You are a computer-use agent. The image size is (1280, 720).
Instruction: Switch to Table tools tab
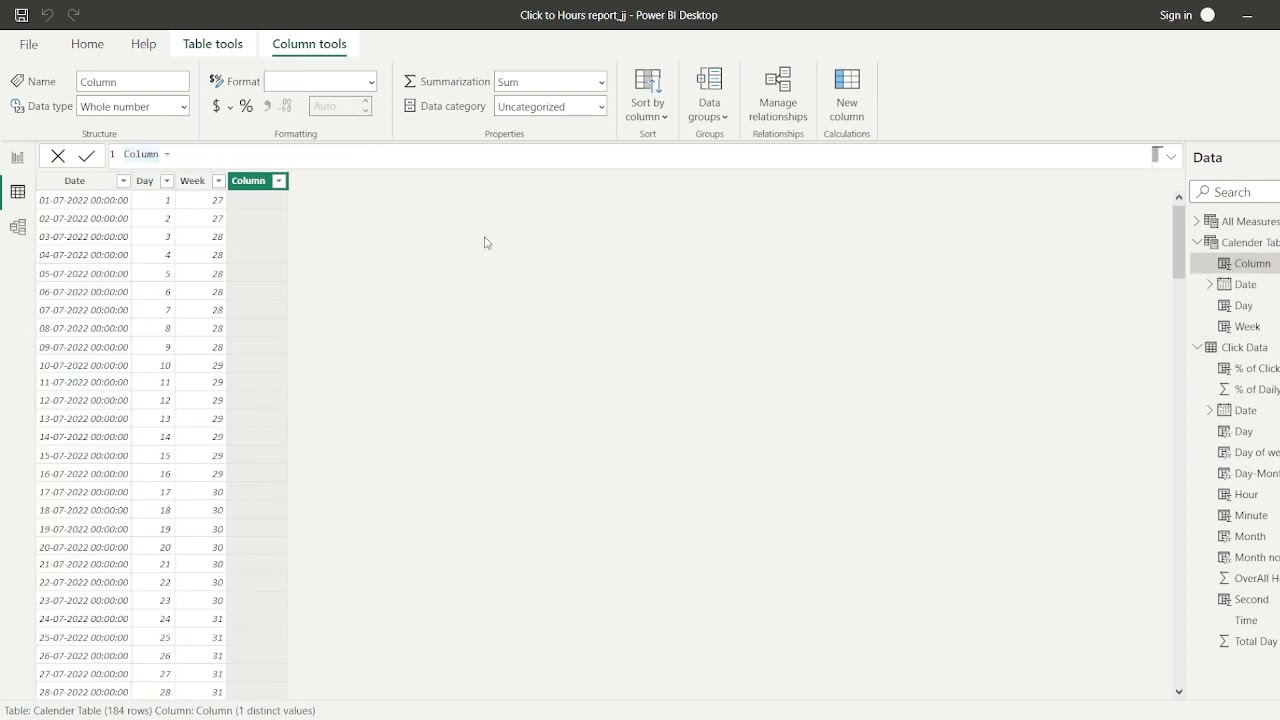point(213,44)
